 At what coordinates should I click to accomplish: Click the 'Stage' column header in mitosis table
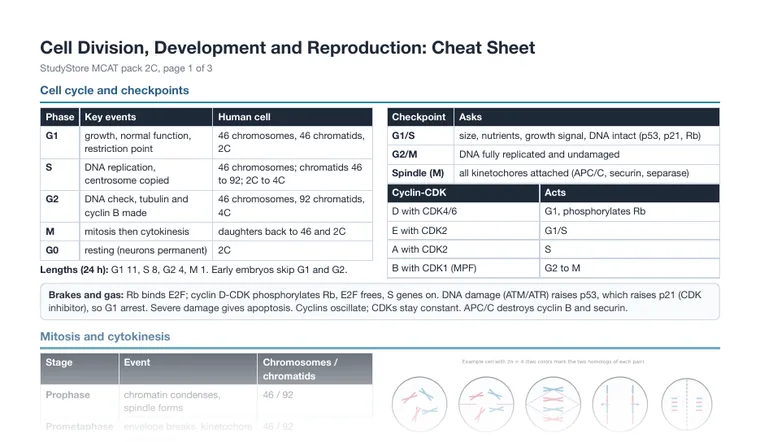[x=79, y=369]
